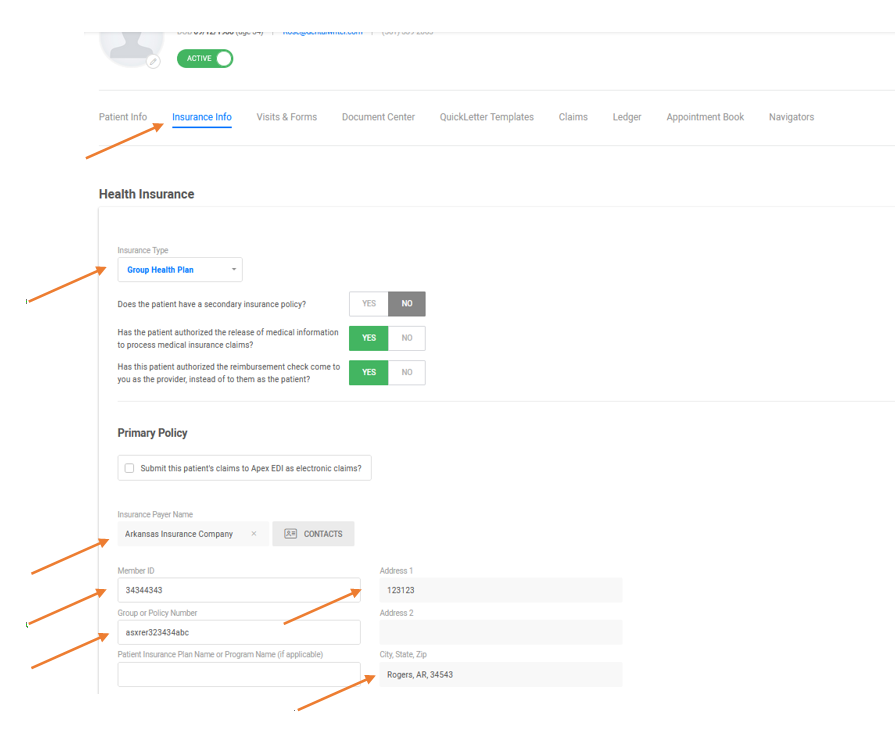Open the Insurance Payer Name selector
This screenshot has height=733, width=895.
[x=180, y=534]
